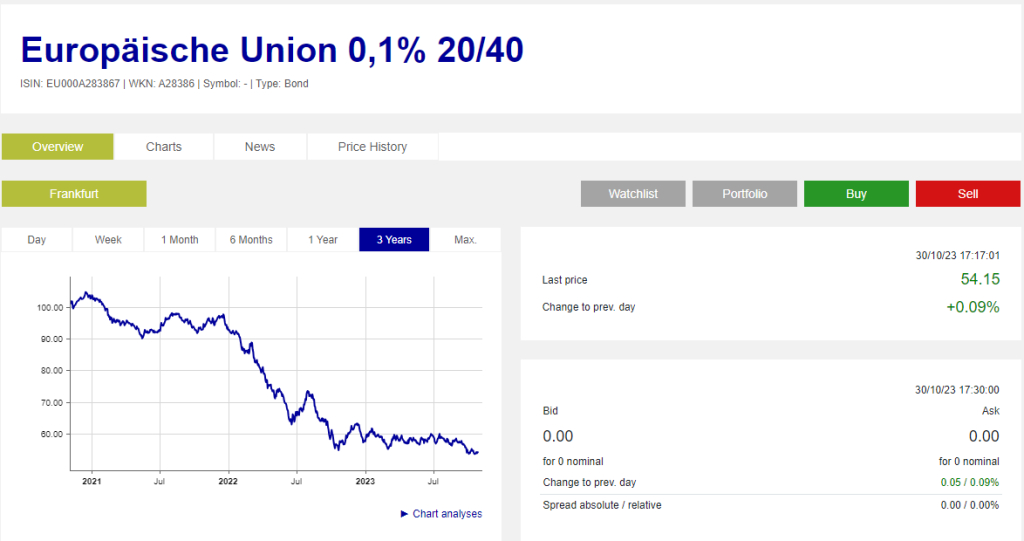Viewport: 1024px width, 541px height.
Task: Switch to the Charts tab
Action: pos(164,147)
